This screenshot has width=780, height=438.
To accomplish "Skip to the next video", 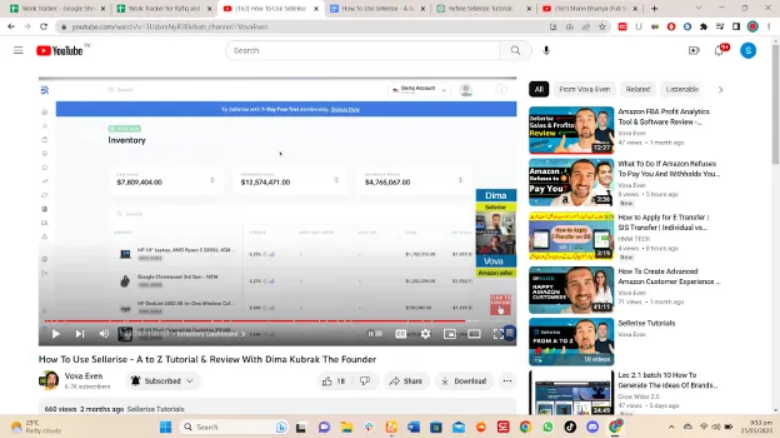I will [x=80, y=334].
